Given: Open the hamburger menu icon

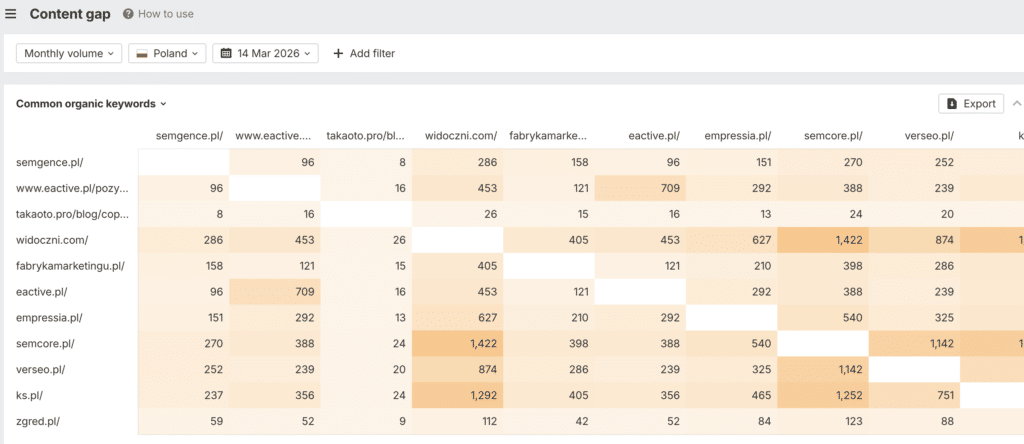Looking at the screenshot, I should (x=10, y=14).
